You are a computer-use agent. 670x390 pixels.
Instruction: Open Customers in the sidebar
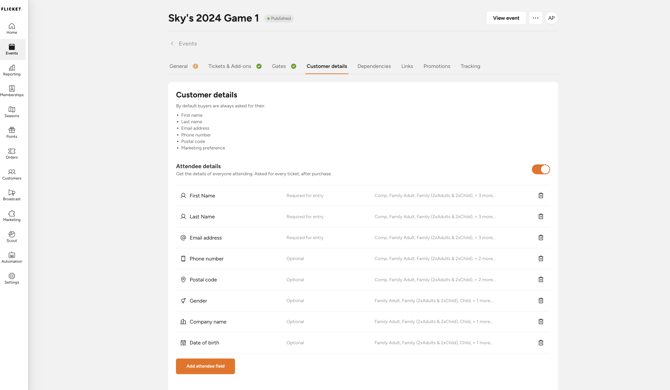[x=12, y=174]
